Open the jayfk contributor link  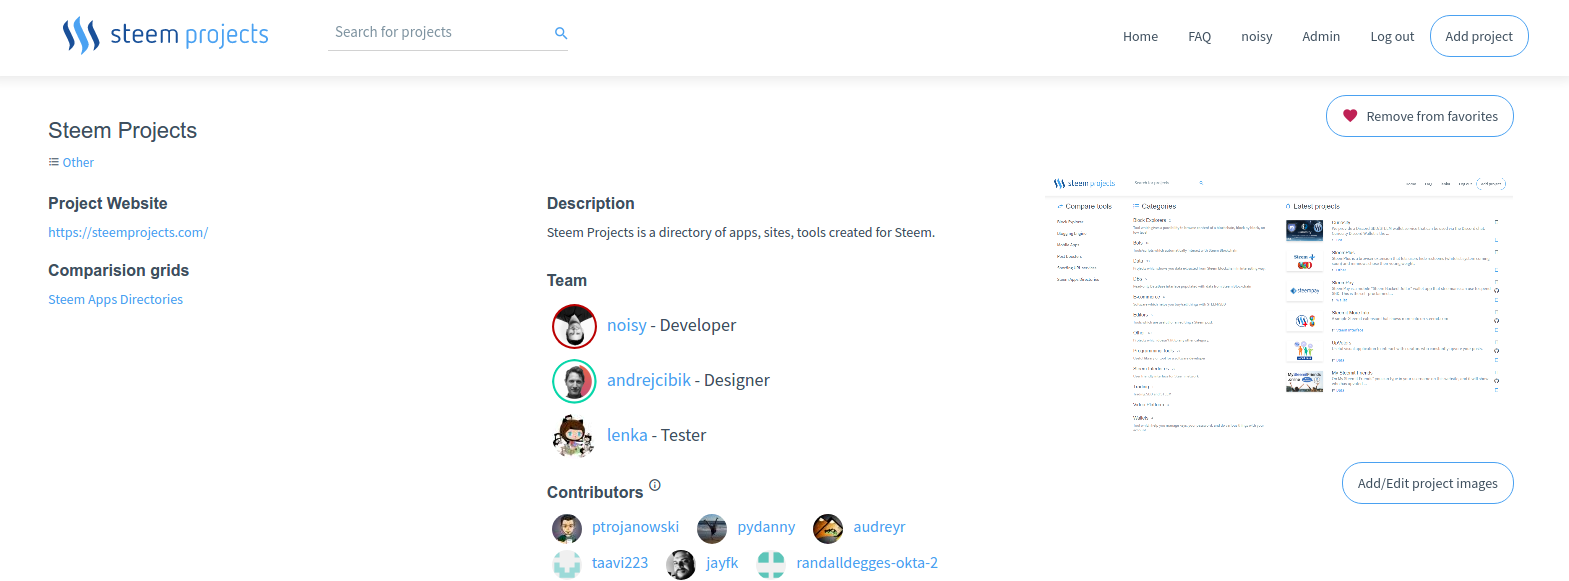click(722, 563)
